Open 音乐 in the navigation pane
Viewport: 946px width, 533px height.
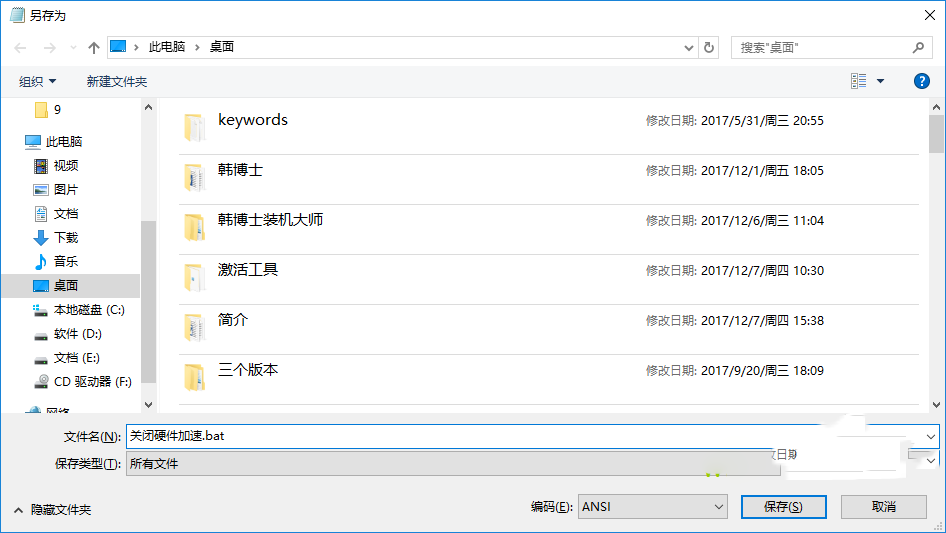(x=66, y=261)
